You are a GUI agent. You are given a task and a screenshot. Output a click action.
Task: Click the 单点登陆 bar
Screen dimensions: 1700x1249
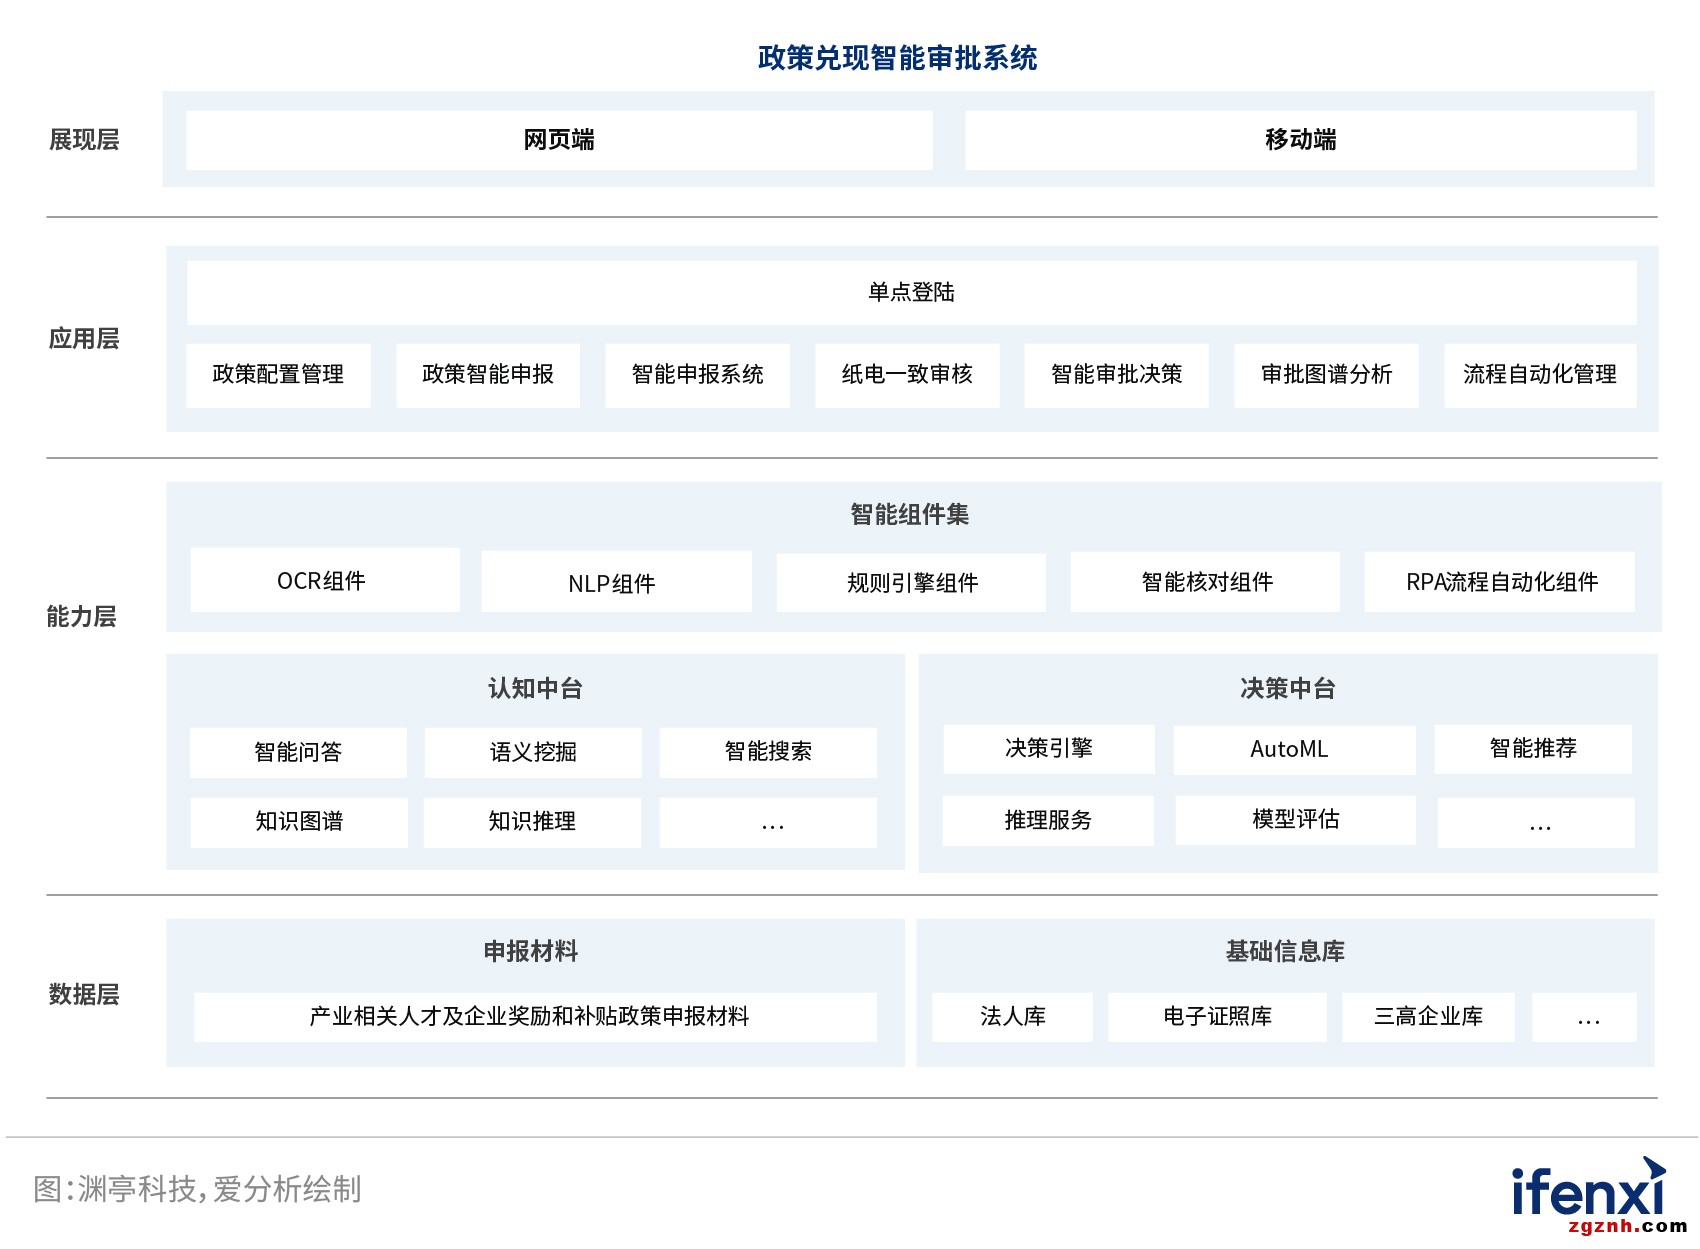coord(911,292)
